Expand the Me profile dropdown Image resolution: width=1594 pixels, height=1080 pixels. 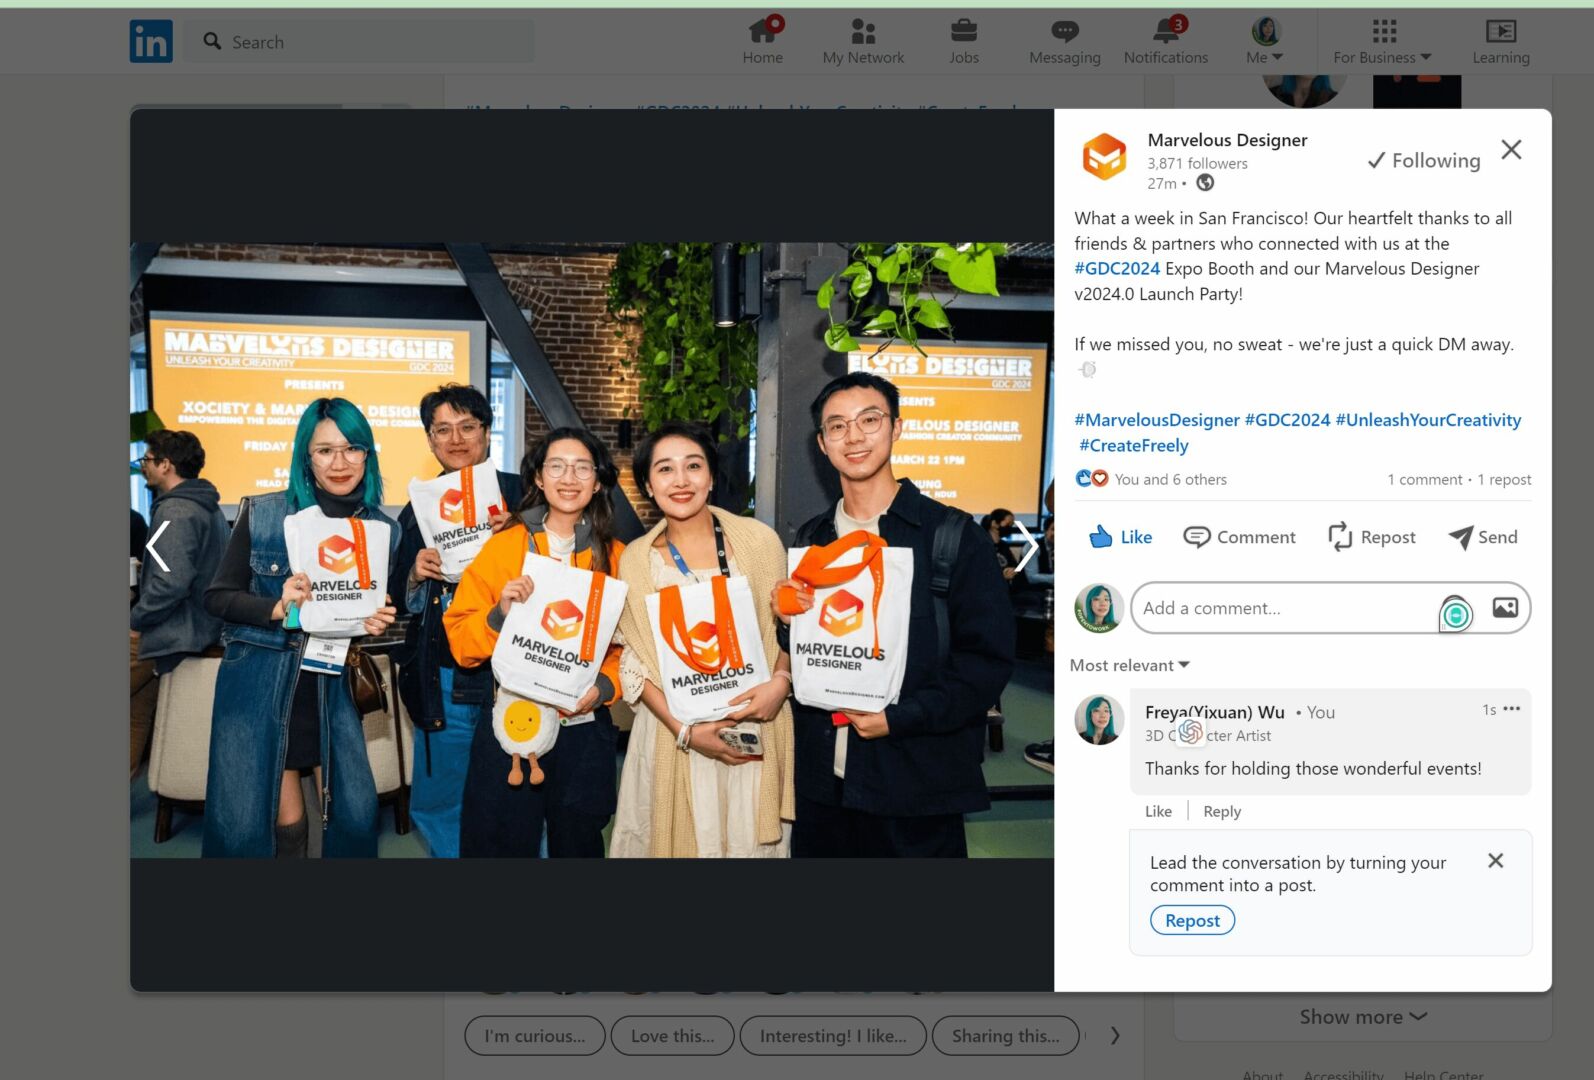[x=1264, y=41]
